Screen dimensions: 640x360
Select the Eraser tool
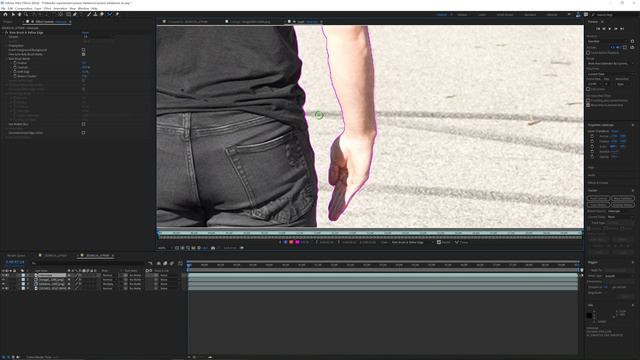102,14
